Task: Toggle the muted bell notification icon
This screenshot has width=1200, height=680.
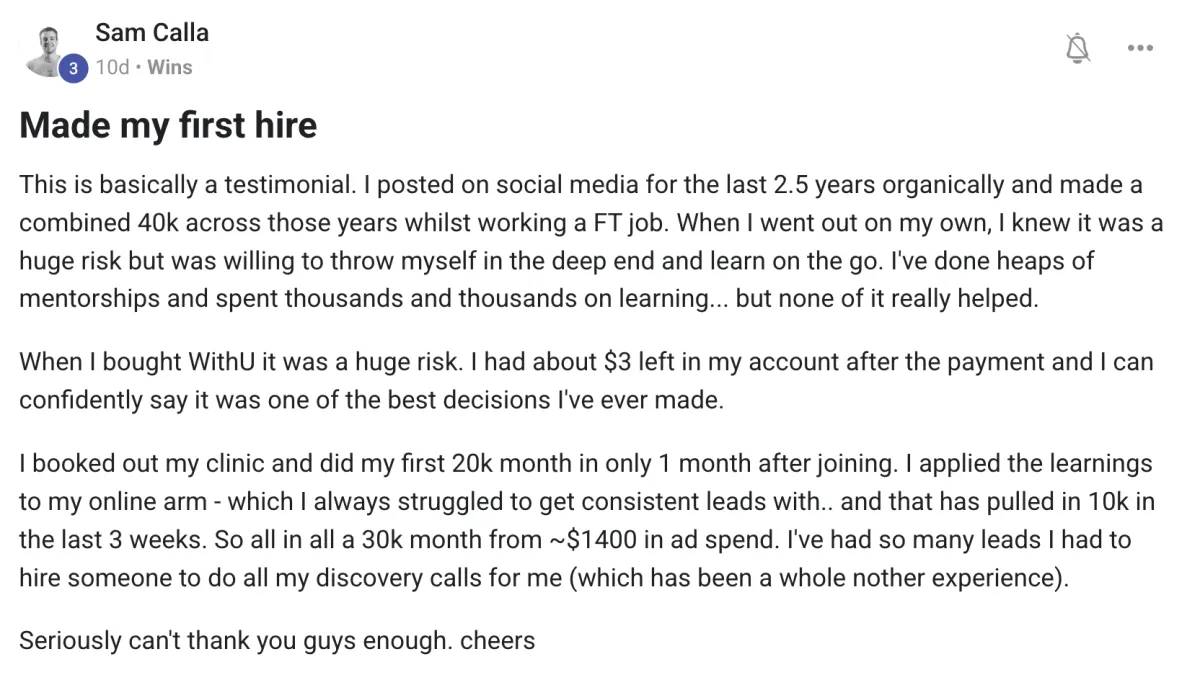Action: click(1078, 48)
